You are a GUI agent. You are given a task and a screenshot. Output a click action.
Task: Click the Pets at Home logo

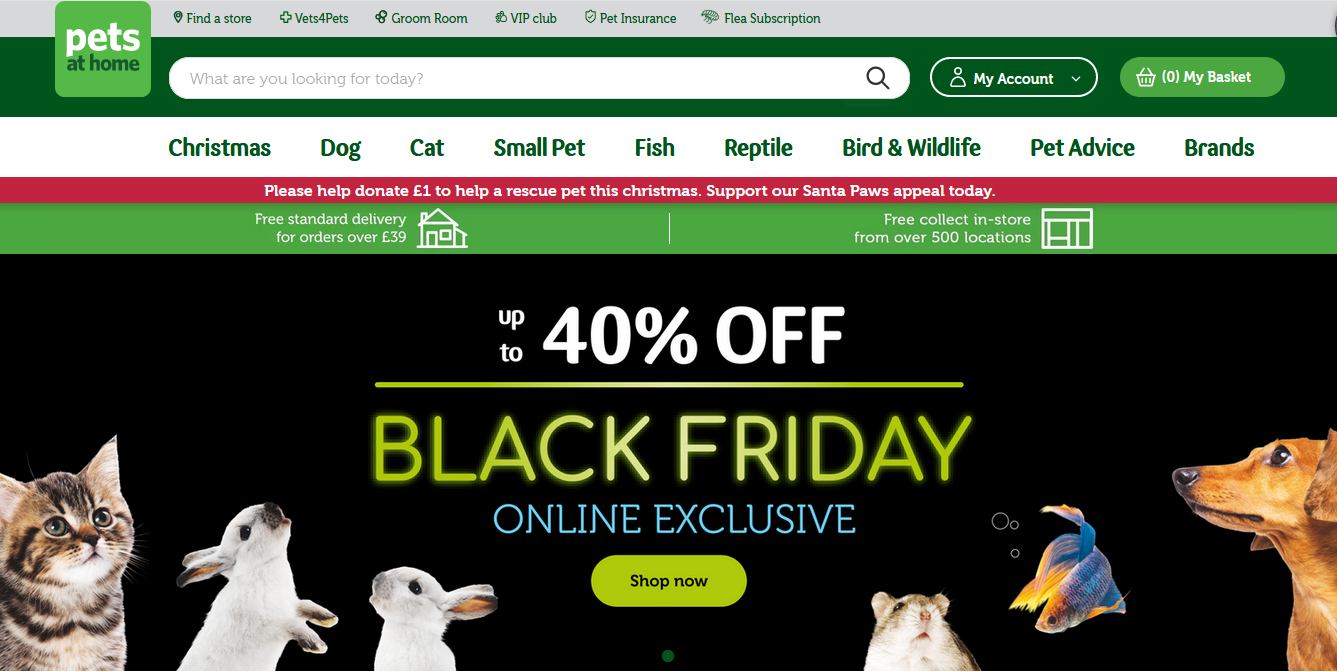pos(103,49)
